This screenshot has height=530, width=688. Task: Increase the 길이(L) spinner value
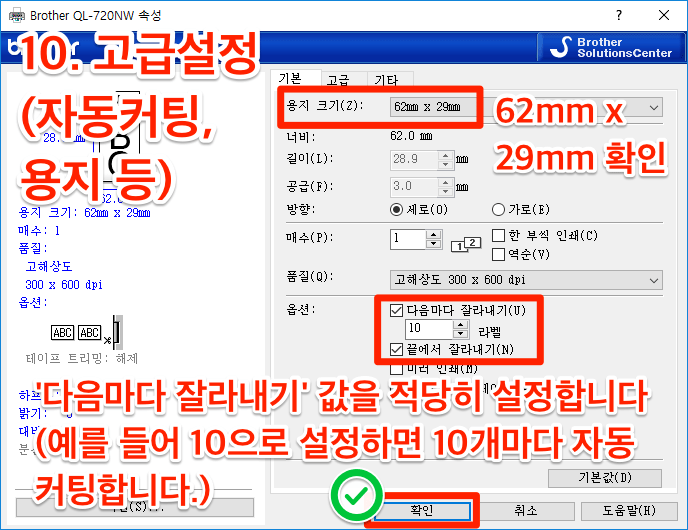pyautogui.click(x=445, y=155)
